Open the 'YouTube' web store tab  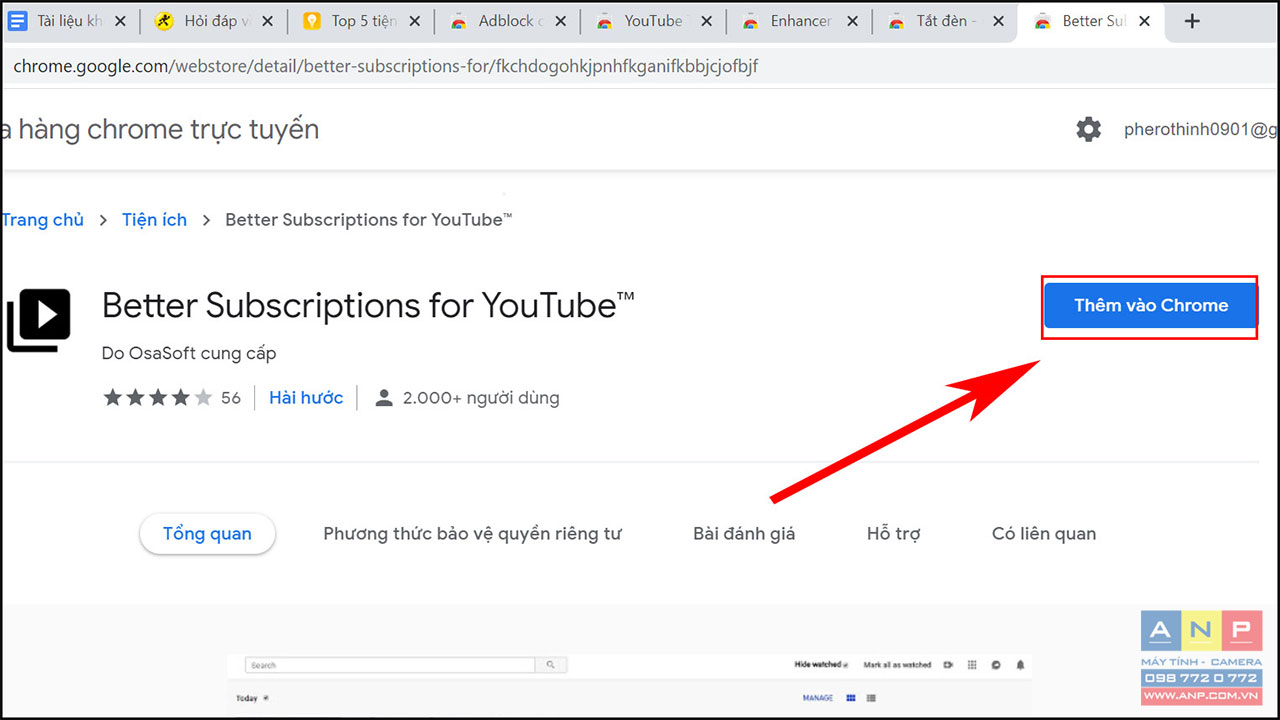tap(653, 21)
